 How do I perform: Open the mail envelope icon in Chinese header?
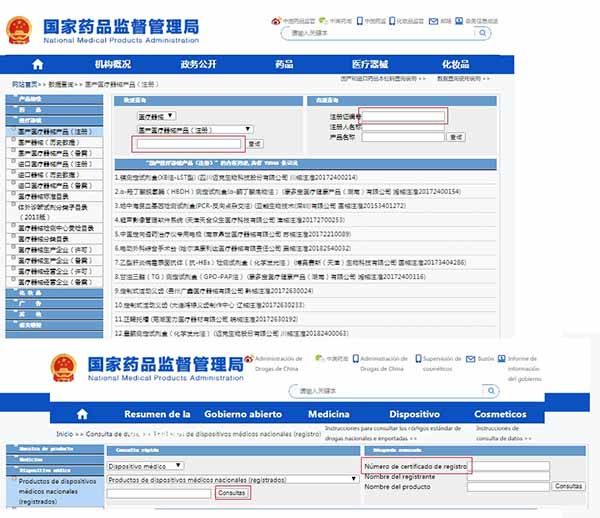click(x=433, y=21)
